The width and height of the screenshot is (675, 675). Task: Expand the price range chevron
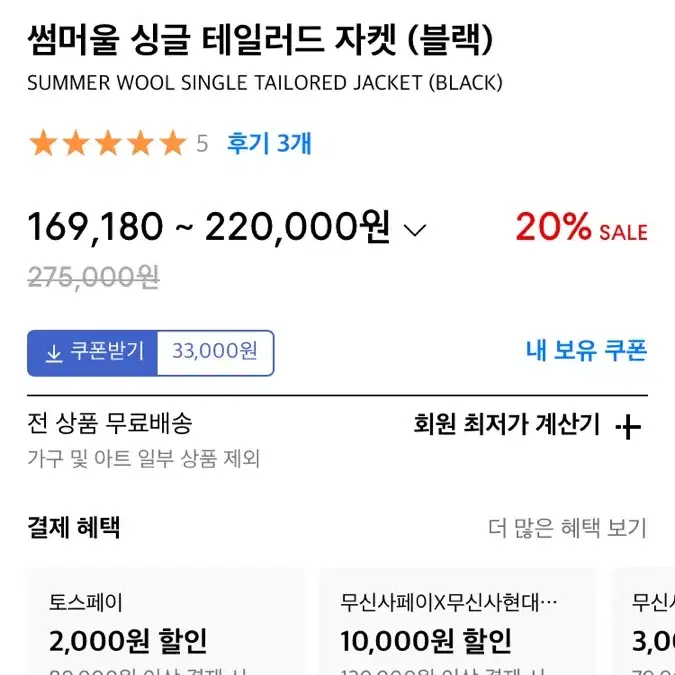pos(415,229)
